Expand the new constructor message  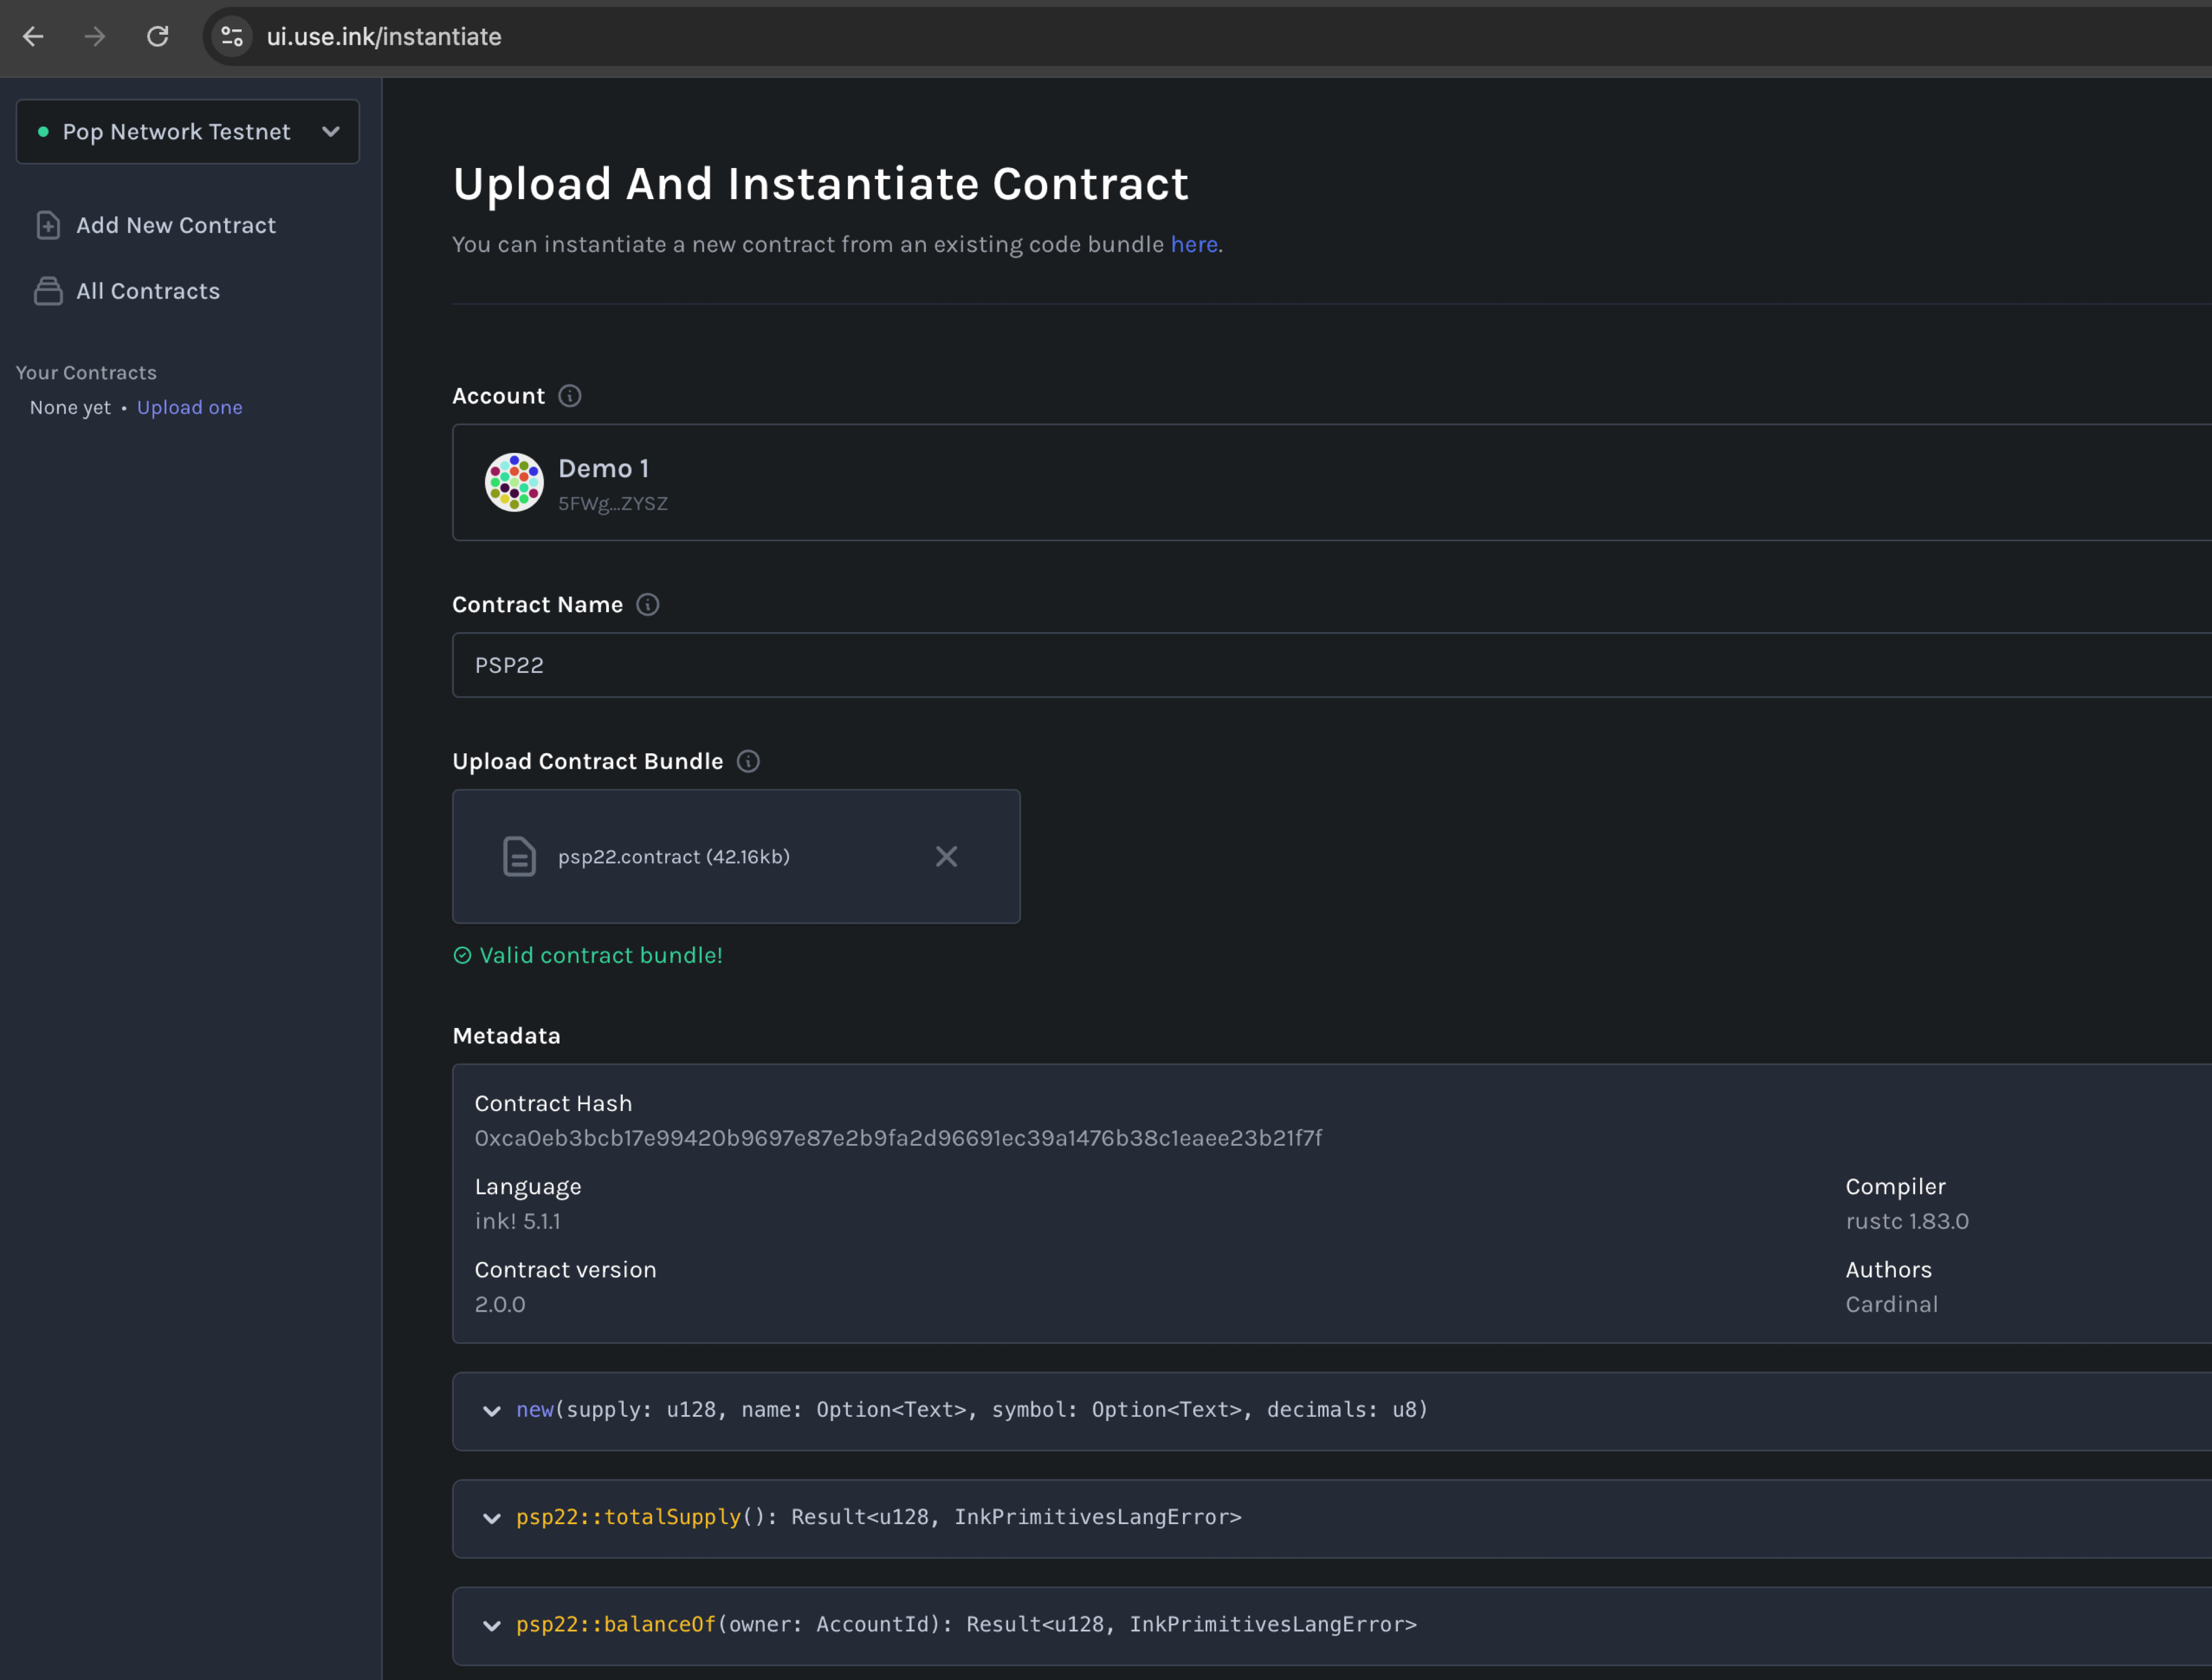(491, 1411)
